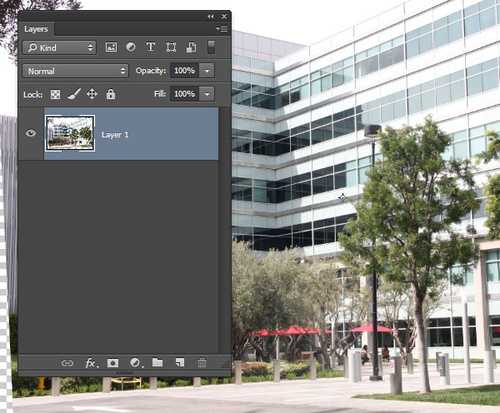Viewport: 500px width, 413px height.
Task: Open the Normal blend mode dropdown
Action: click(75, 71)
